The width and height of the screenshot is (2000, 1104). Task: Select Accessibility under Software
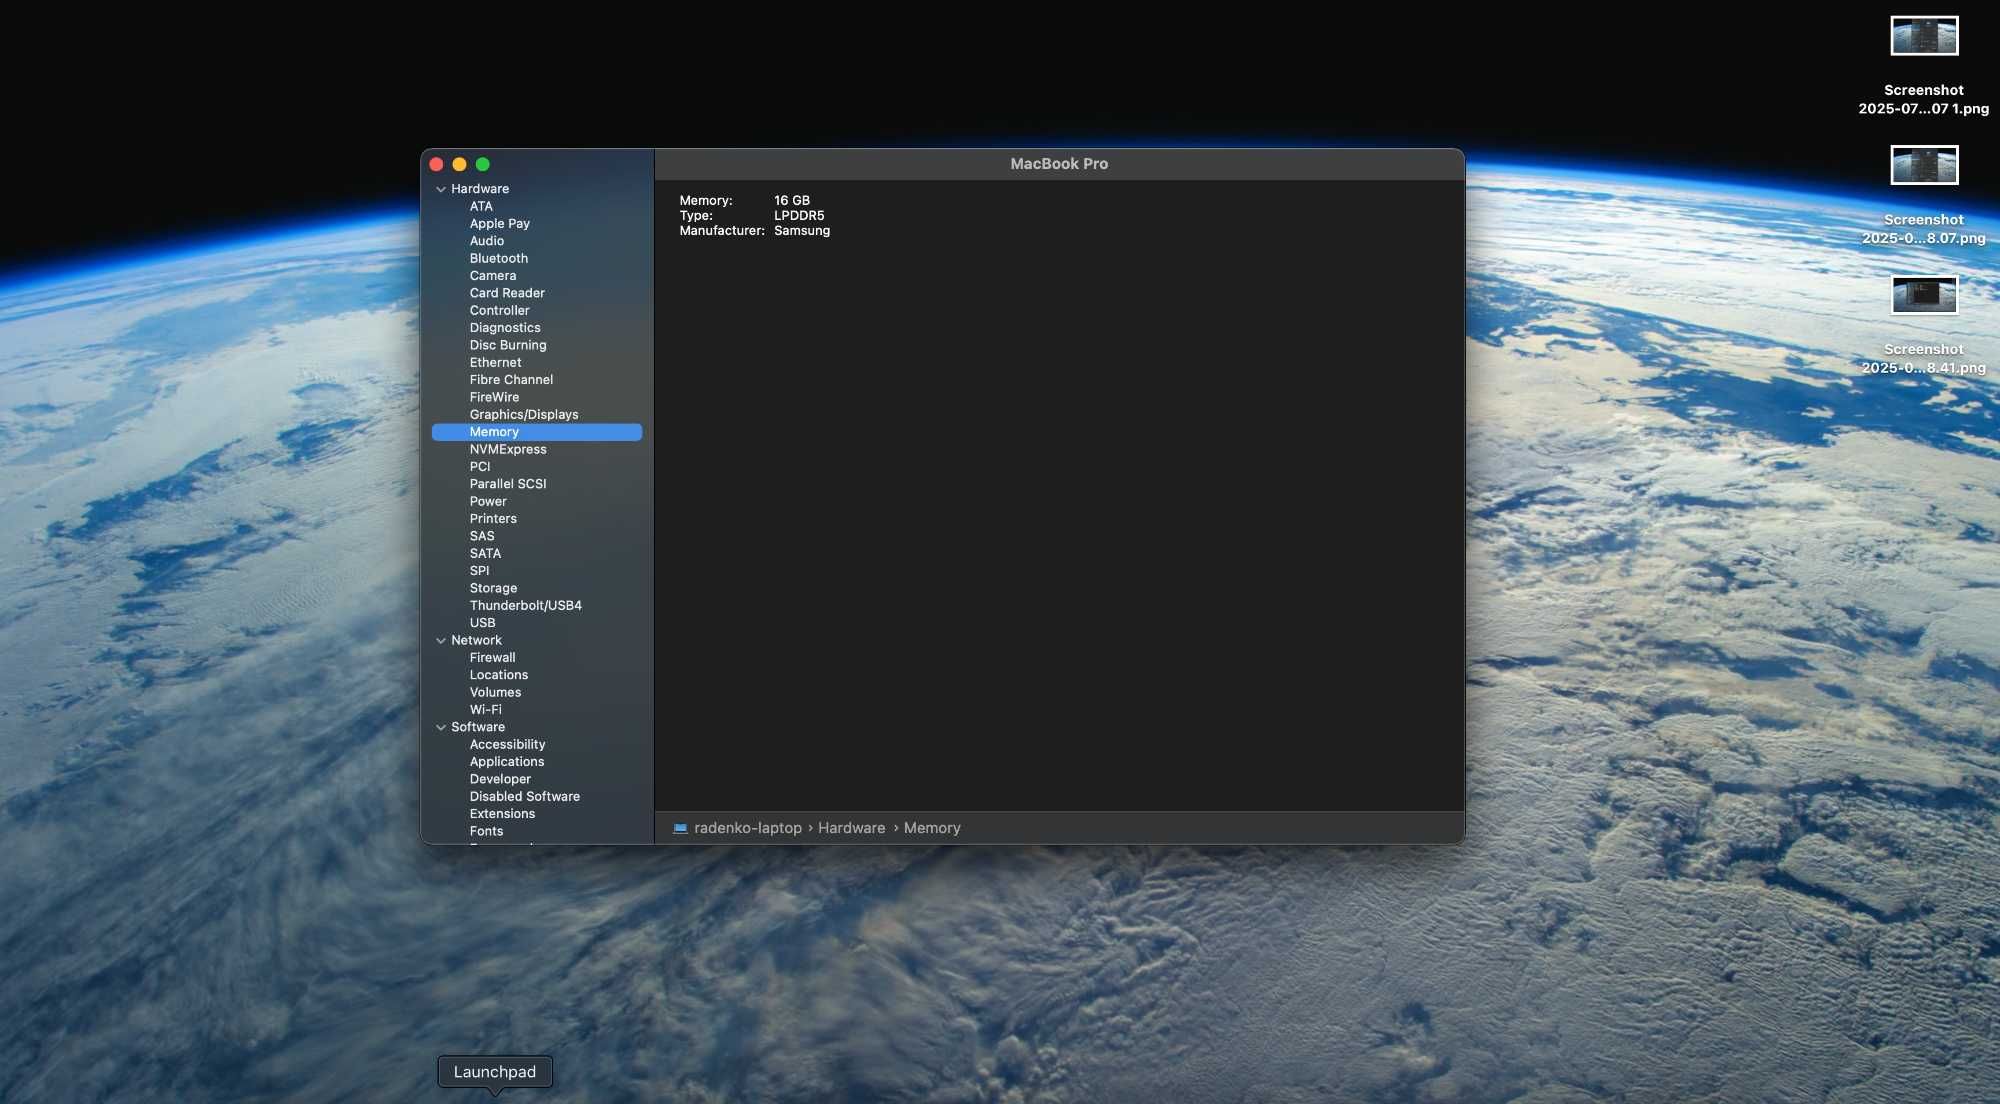508,745
